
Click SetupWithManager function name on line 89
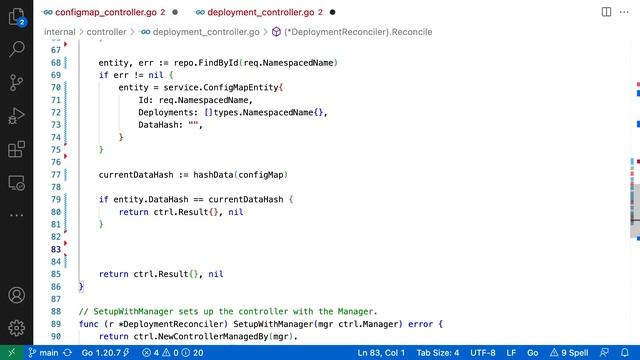point(273,324)
